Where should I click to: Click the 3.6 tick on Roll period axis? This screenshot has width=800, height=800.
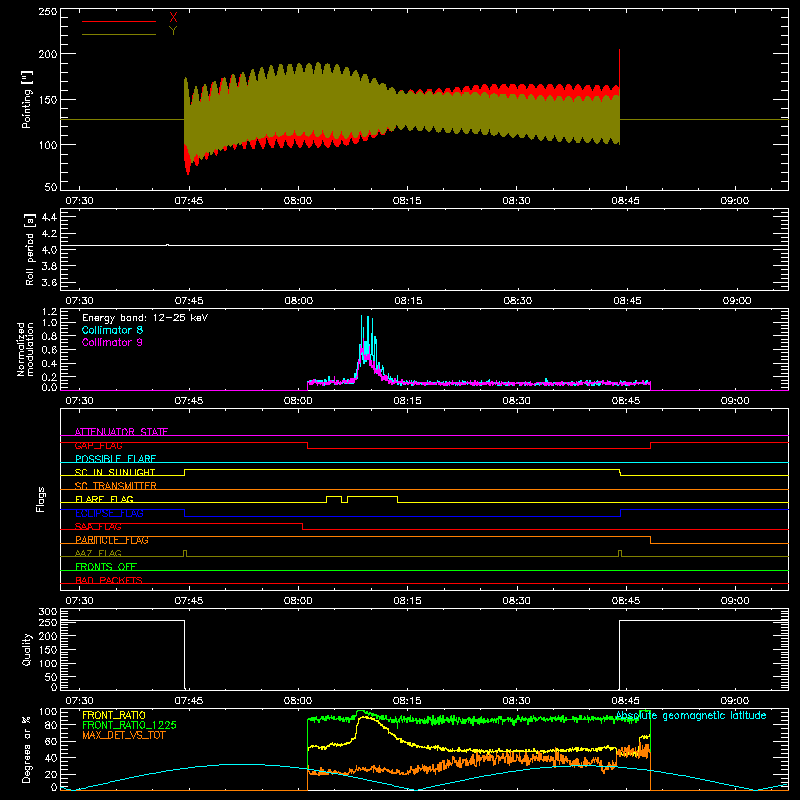pyautogui.click(x=49, y=282)
